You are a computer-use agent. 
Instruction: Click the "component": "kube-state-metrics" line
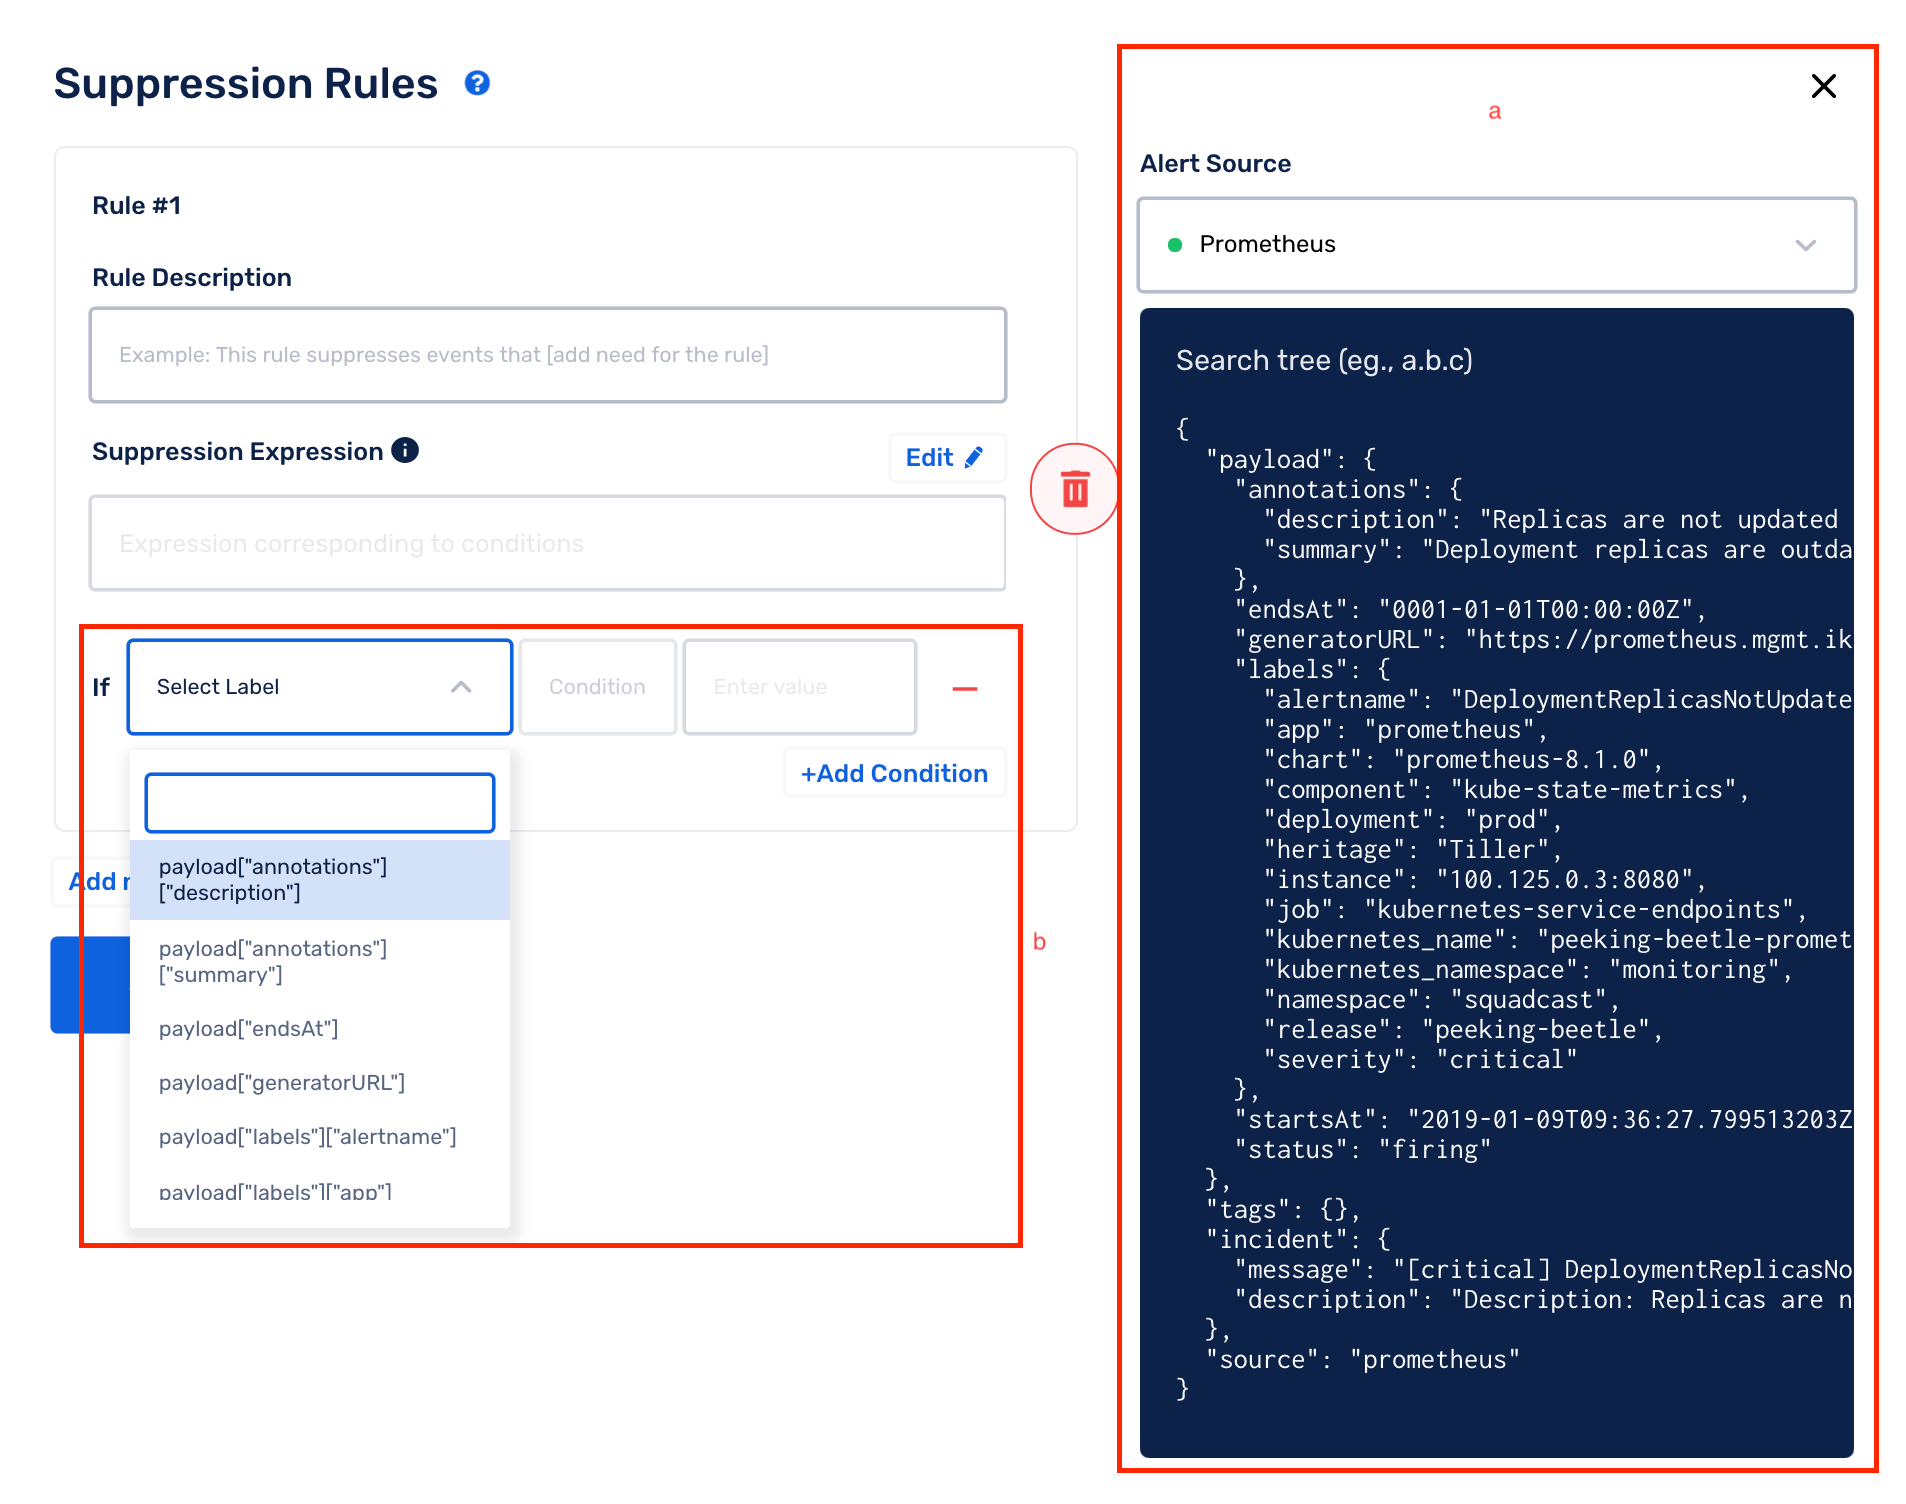pos(1506,790)
